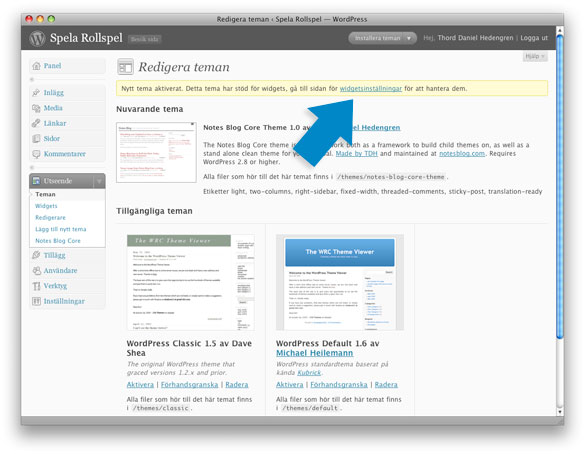Click the Tillägg plugin icon
Image resolution: width=585 pixels, height=454 pixels.
point(36,255)
